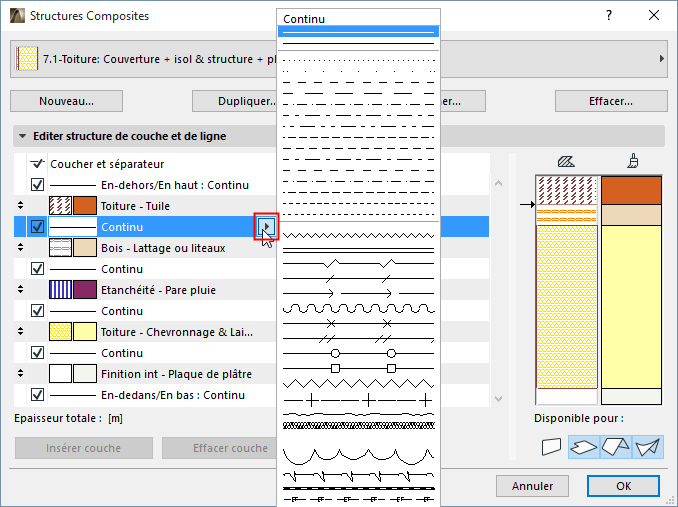Click the Insérer couche button

[83, 448]
